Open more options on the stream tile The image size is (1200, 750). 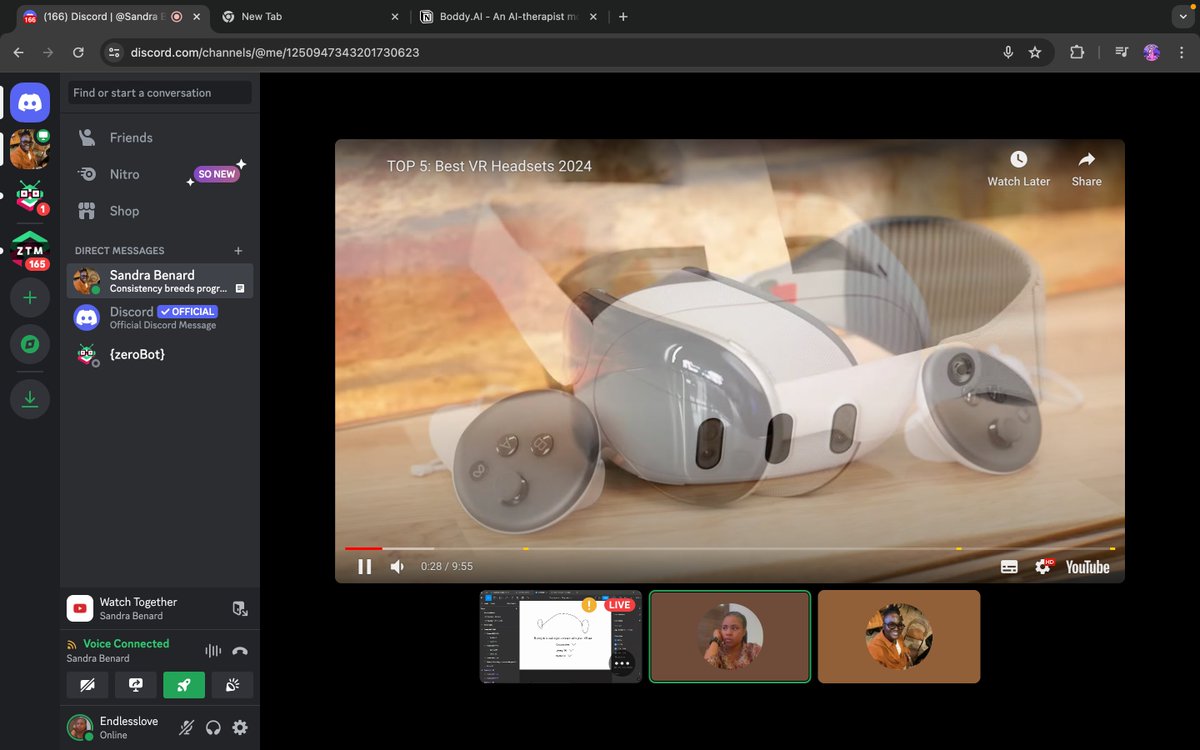[622, 662]
